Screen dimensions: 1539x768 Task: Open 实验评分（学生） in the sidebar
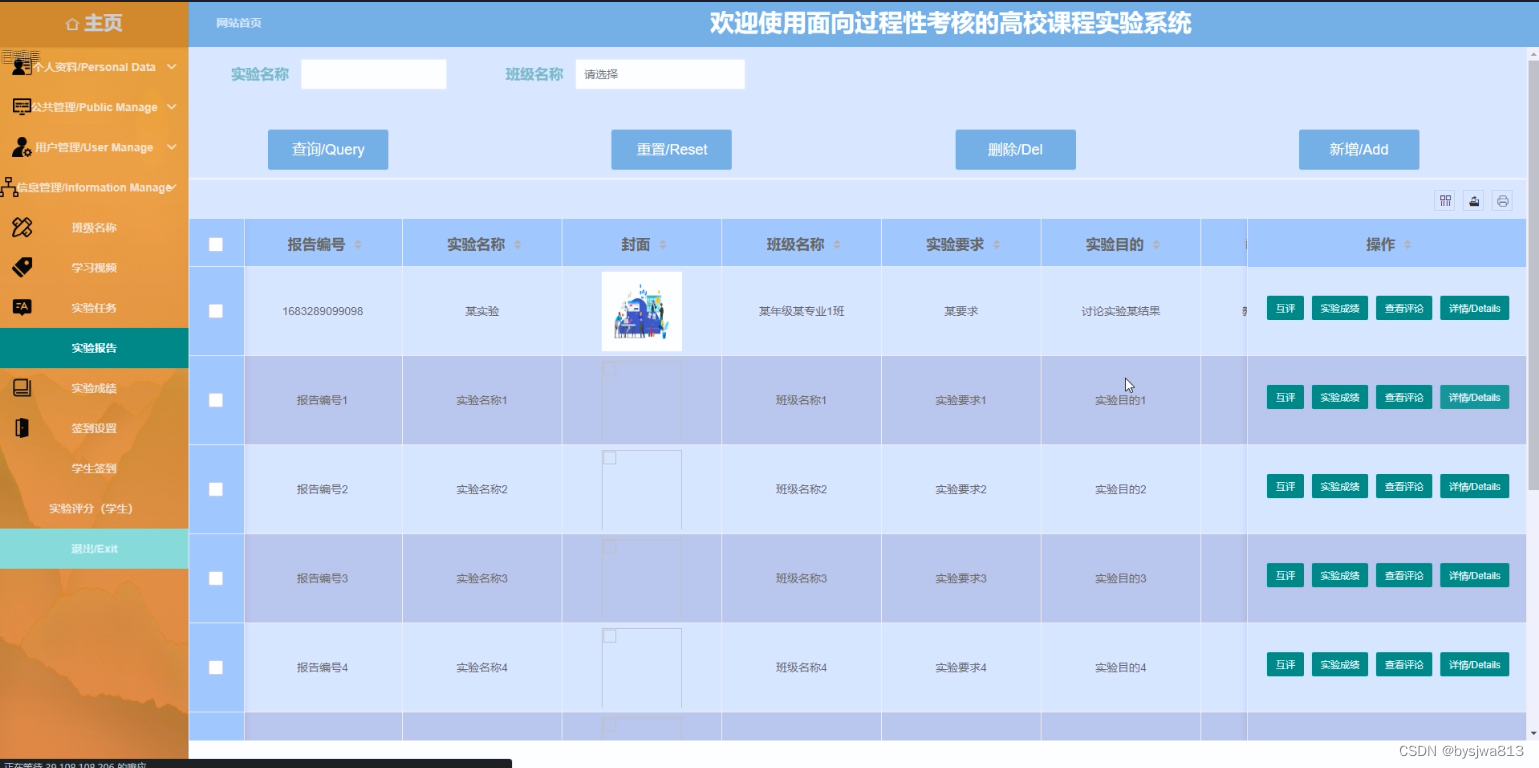pyautogui.click(x=94, y=508)
